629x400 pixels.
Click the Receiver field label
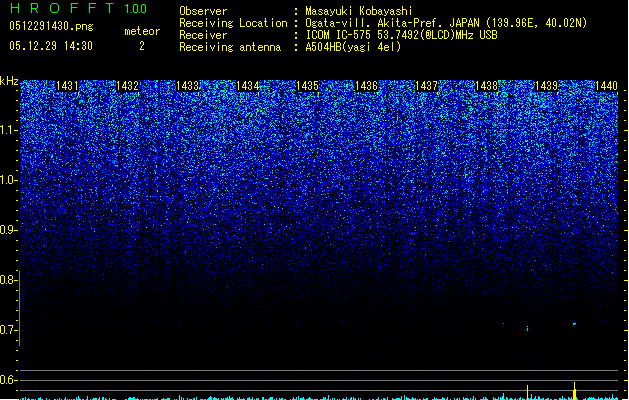click(x=203, y=35)
